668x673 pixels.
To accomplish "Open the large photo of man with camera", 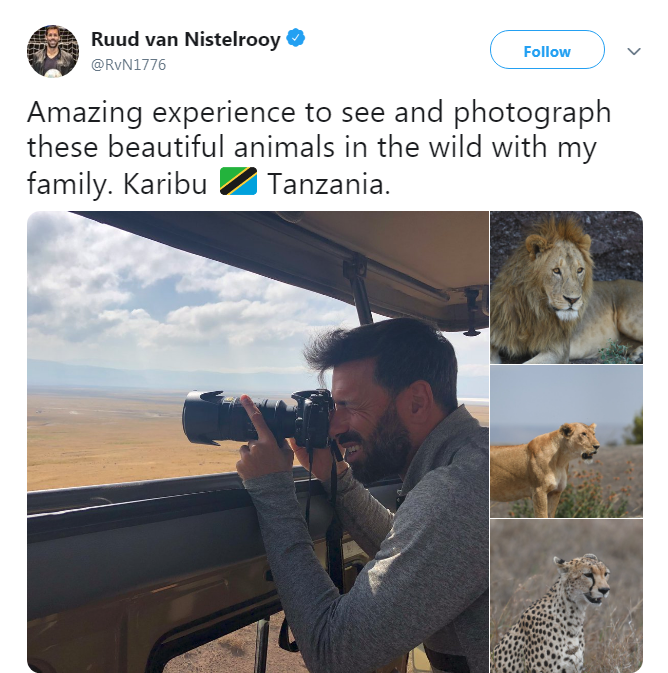I will coord(257,441).
